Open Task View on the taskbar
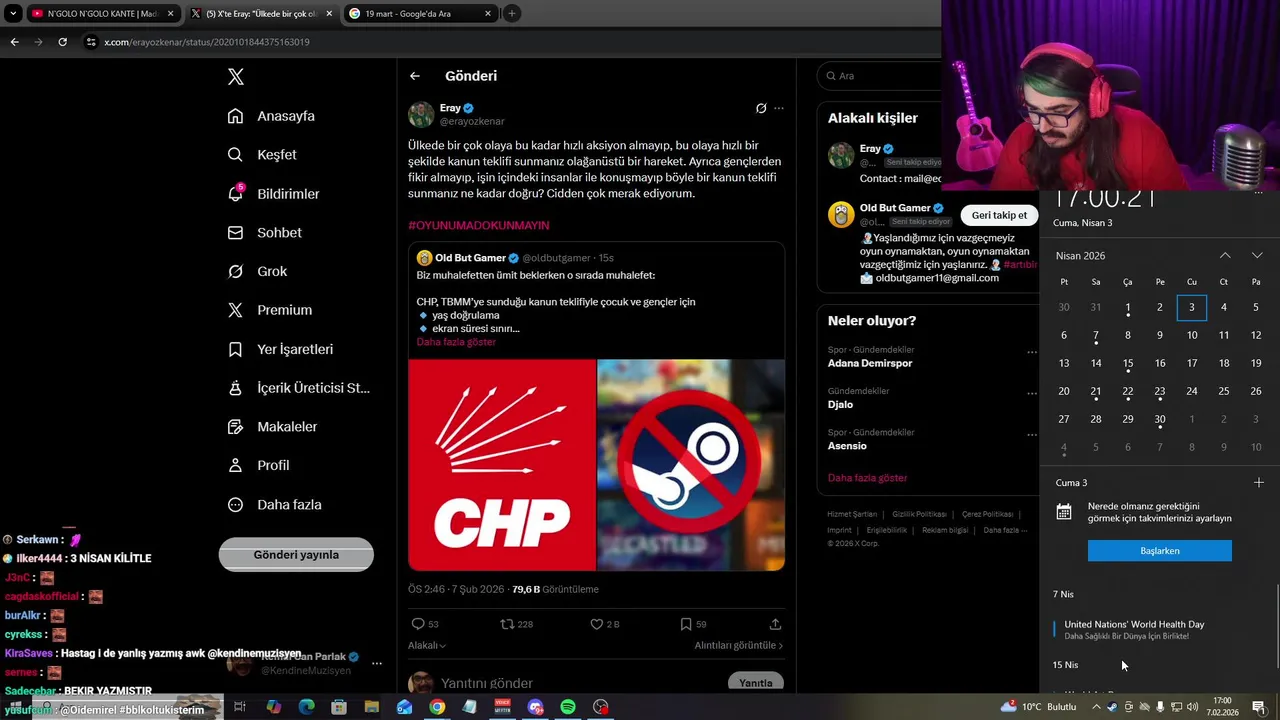1280x720 pixels. pyautogui.click(x=240, y=707)
